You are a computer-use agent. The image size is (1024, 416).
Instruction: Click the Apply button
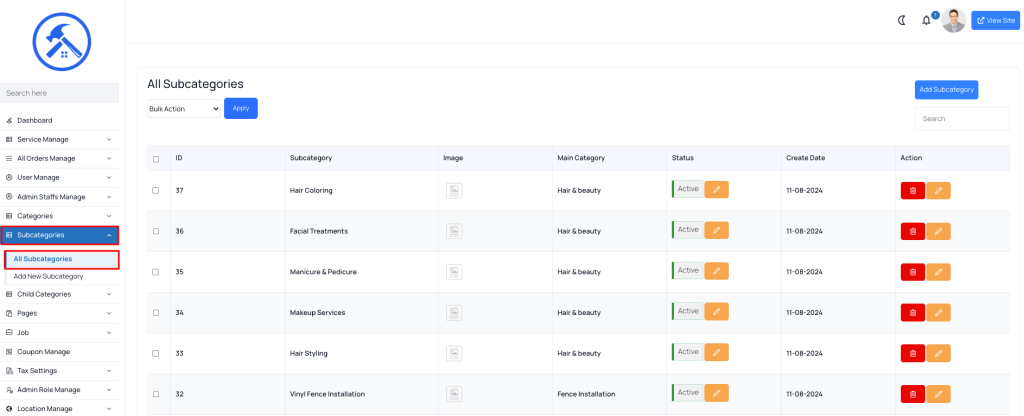tap(241, 108)
